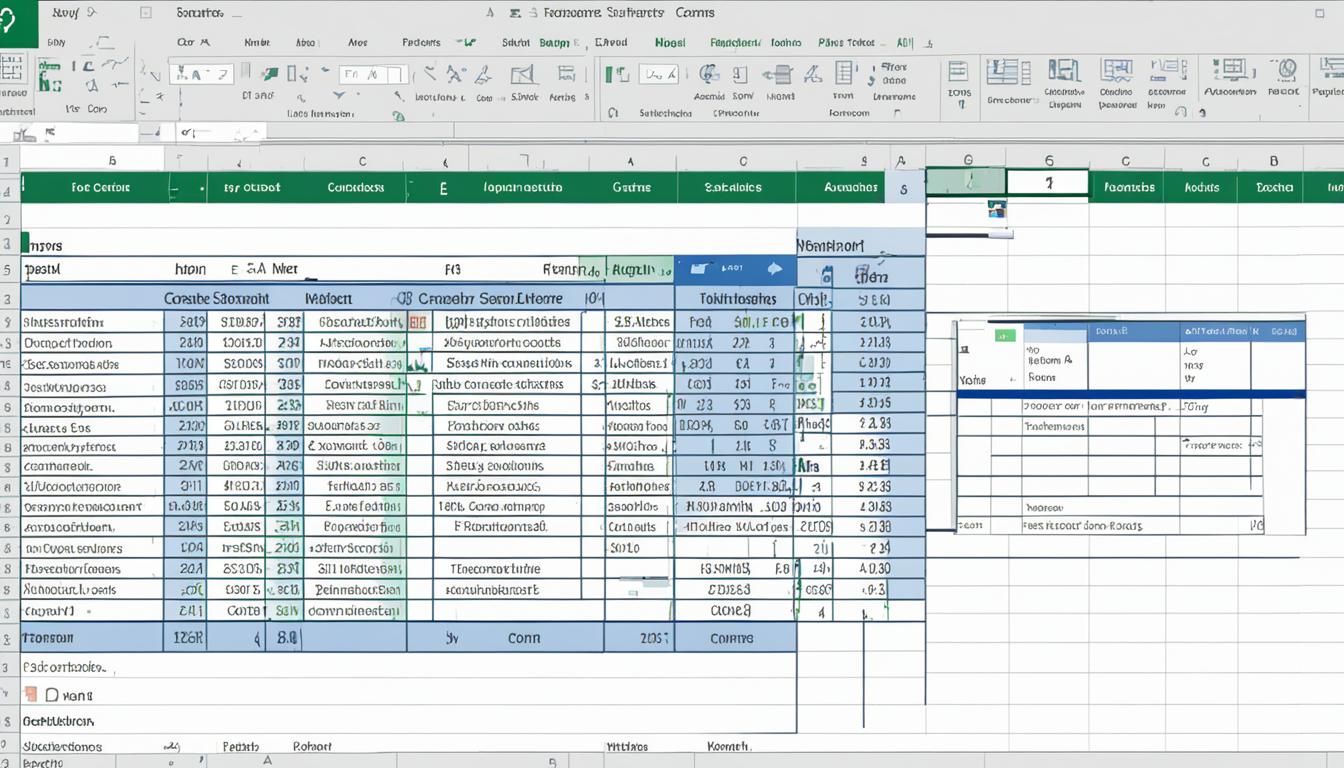The width and height of the screenshot is (1344, 768).
Task: Toggle the small checkbox in the quick access toolbar
Action: 146,11
